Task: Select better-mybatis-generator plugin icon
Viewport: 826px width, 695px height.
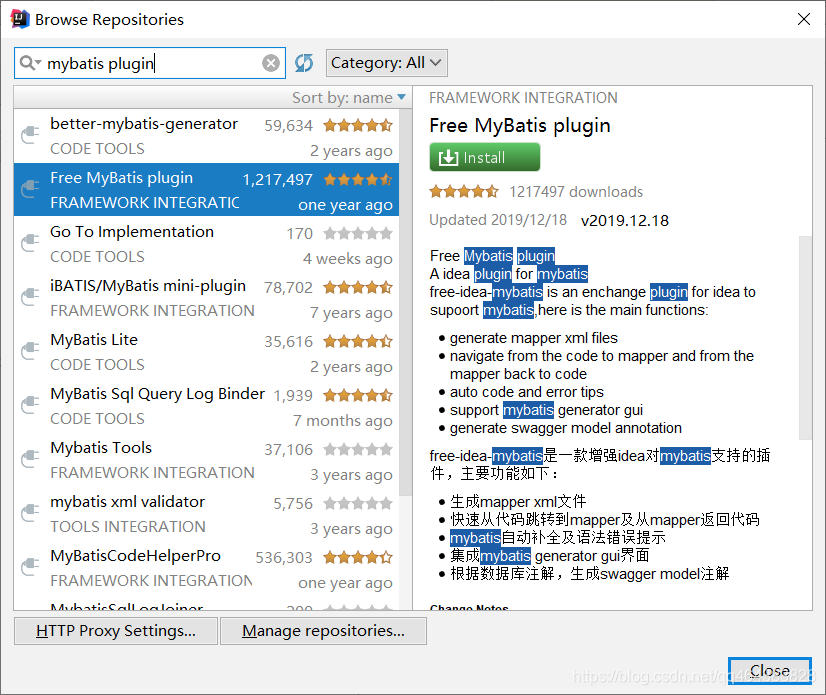Action: 30,135
